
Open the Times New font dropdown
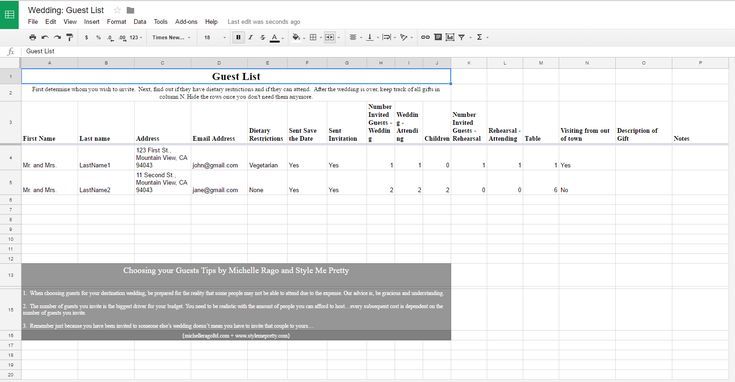click(171, 37)
